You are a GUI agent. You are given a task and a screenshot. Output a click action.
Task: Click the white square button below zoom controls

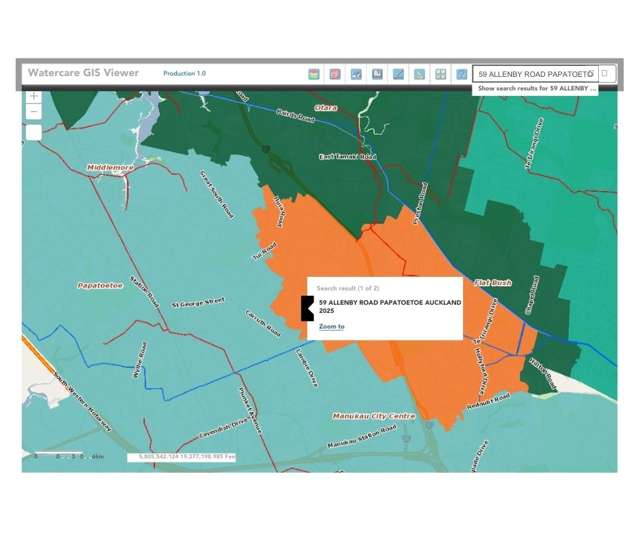pyautogui.click(x=34, y=132)
